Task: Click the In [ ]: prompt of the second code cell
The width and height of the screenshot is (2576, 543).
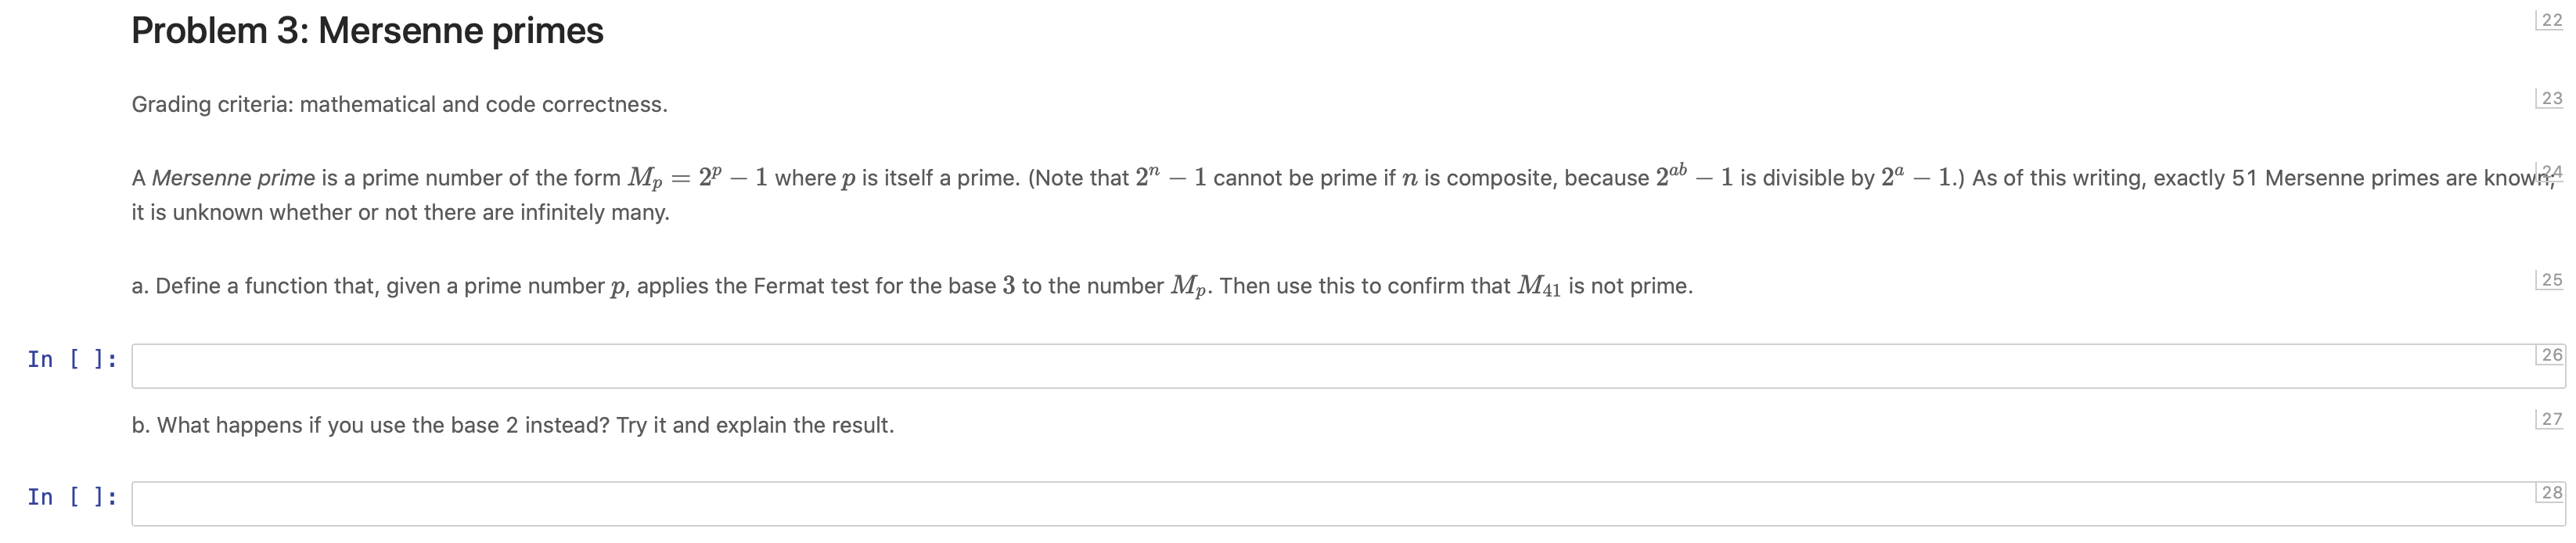Action: point(72,496)
